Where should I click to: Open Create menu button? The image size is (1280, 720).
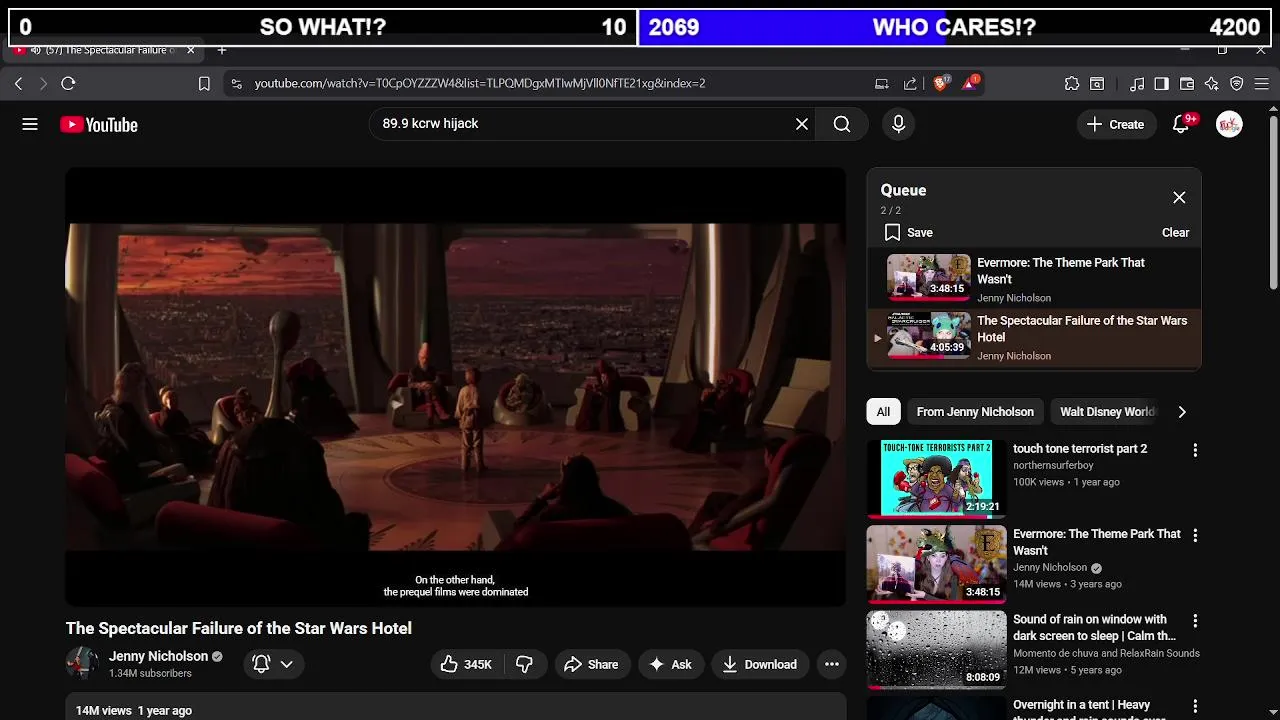pyautogui.click(x=1115, y=124)
